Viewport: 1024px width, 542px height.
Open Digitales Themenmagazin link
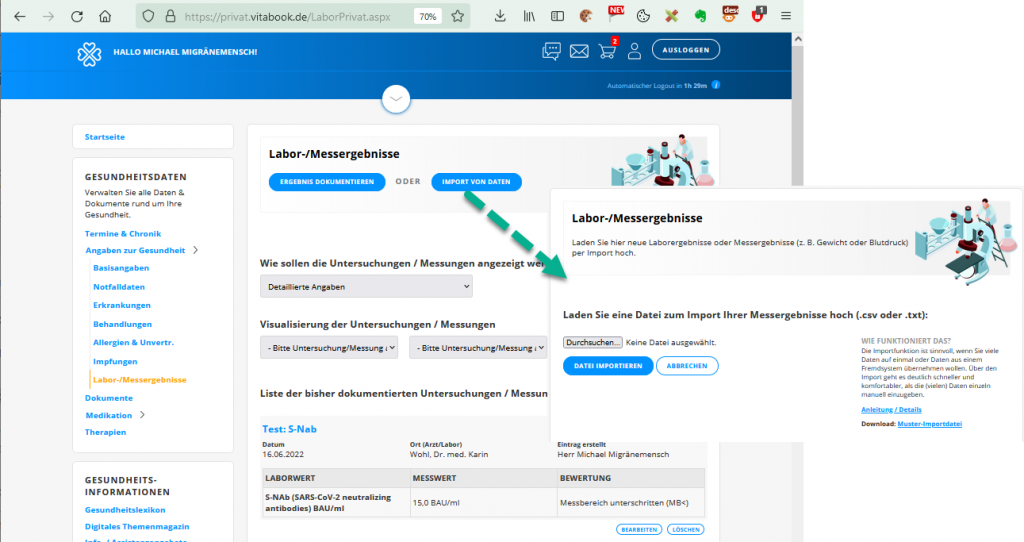pos(136,526)
